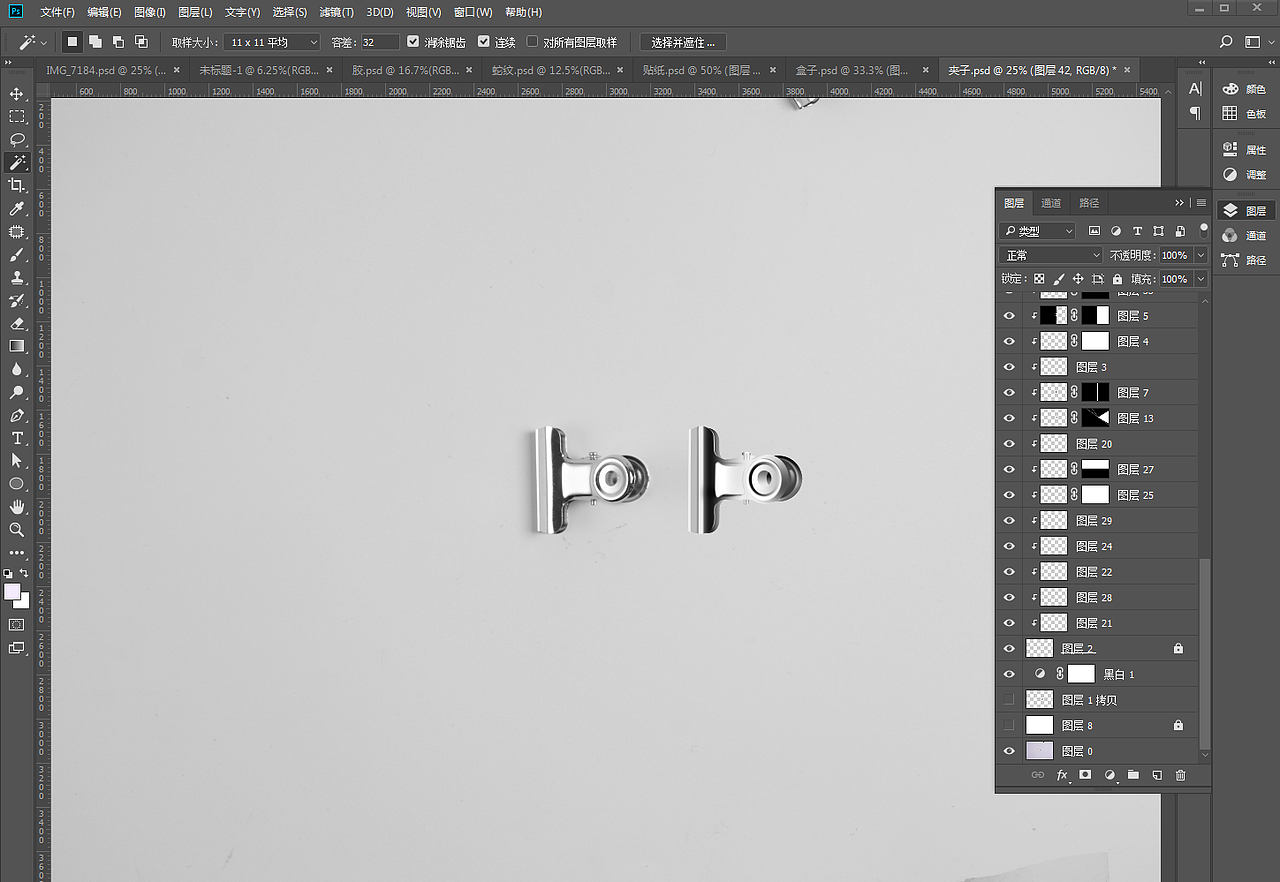Viewport: 1280px width, 882px height.
Task: Hide 图层 5 using its eye icon
Action: point(1009,316)
